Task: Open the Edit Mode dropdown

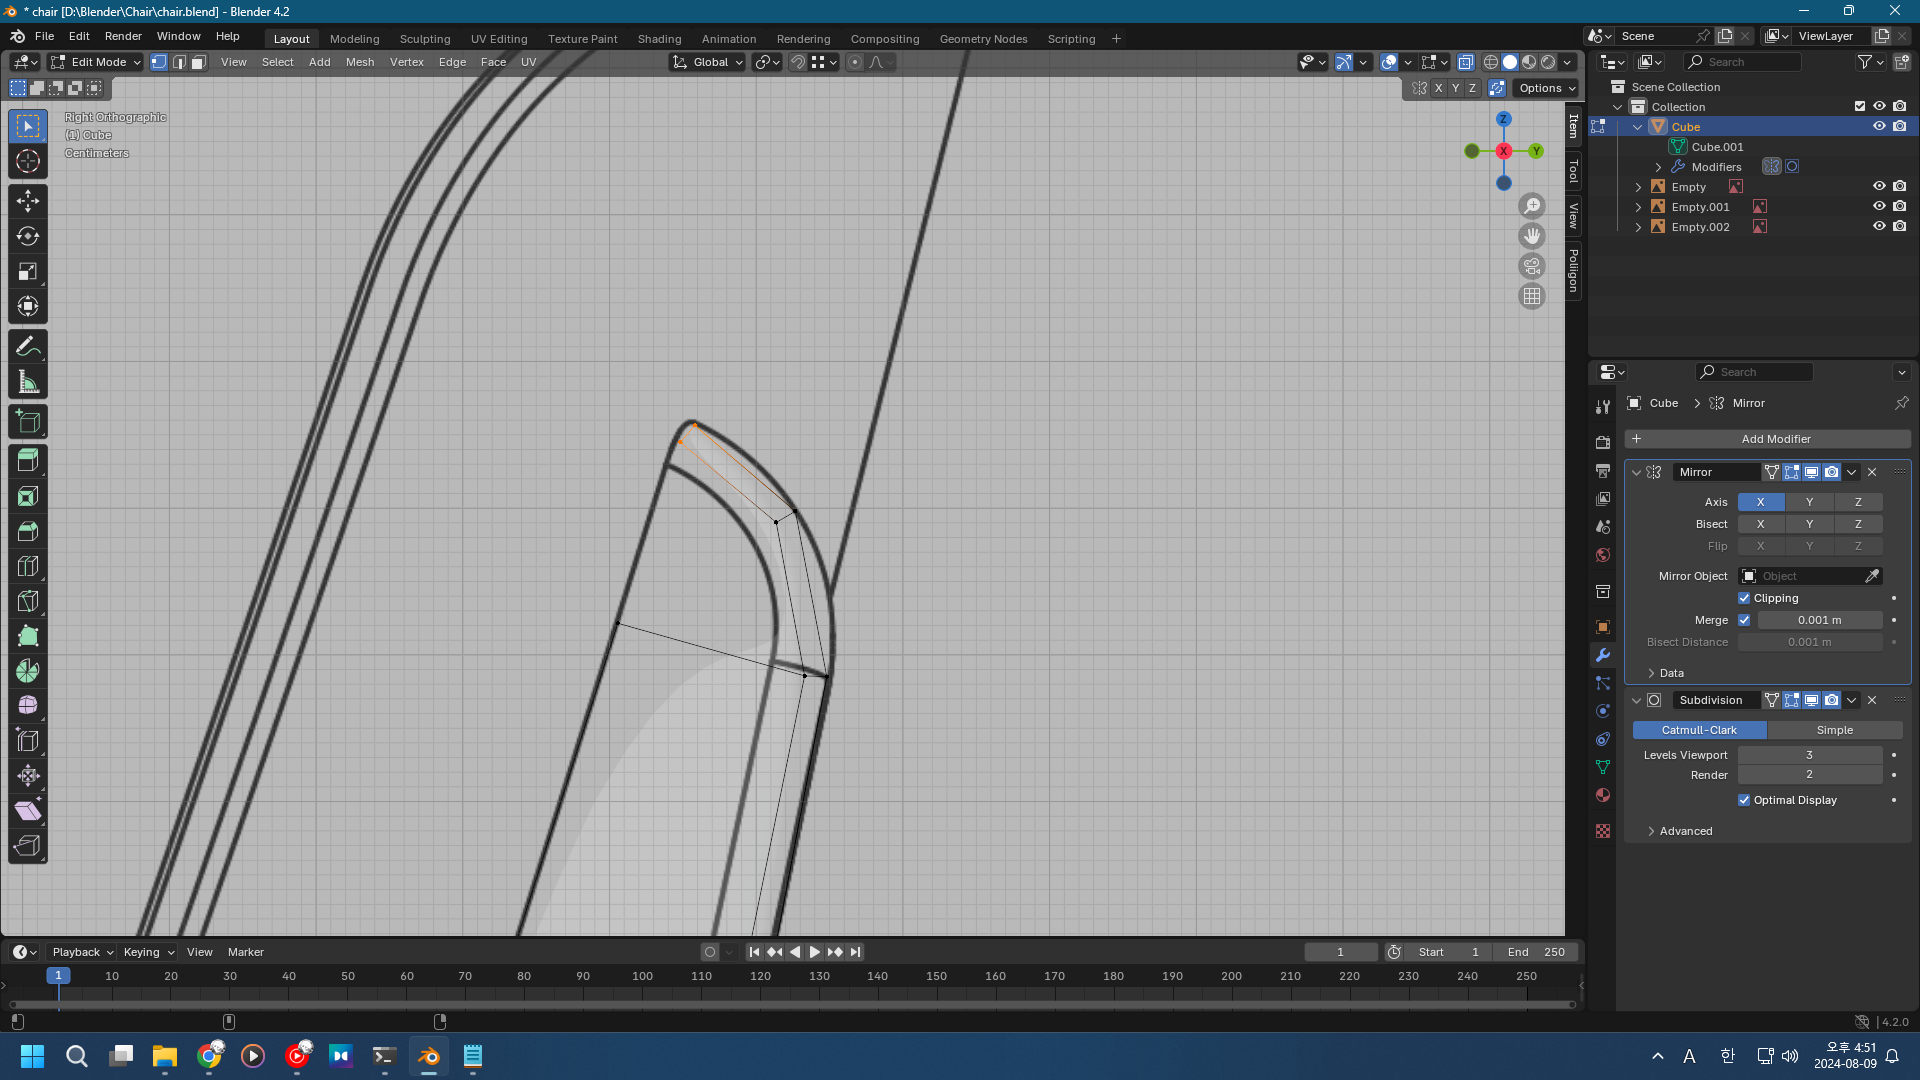Action: 96,62
